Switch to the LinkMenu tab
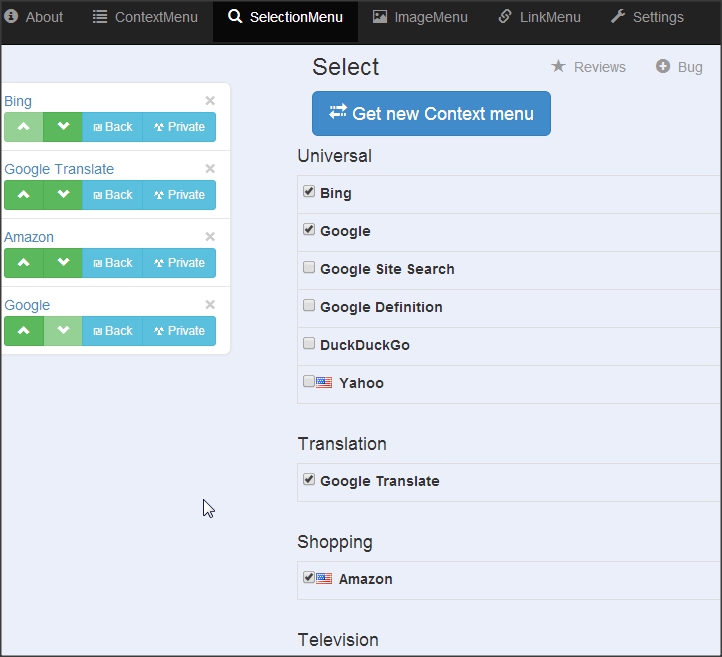 click(x=539, y=17)
